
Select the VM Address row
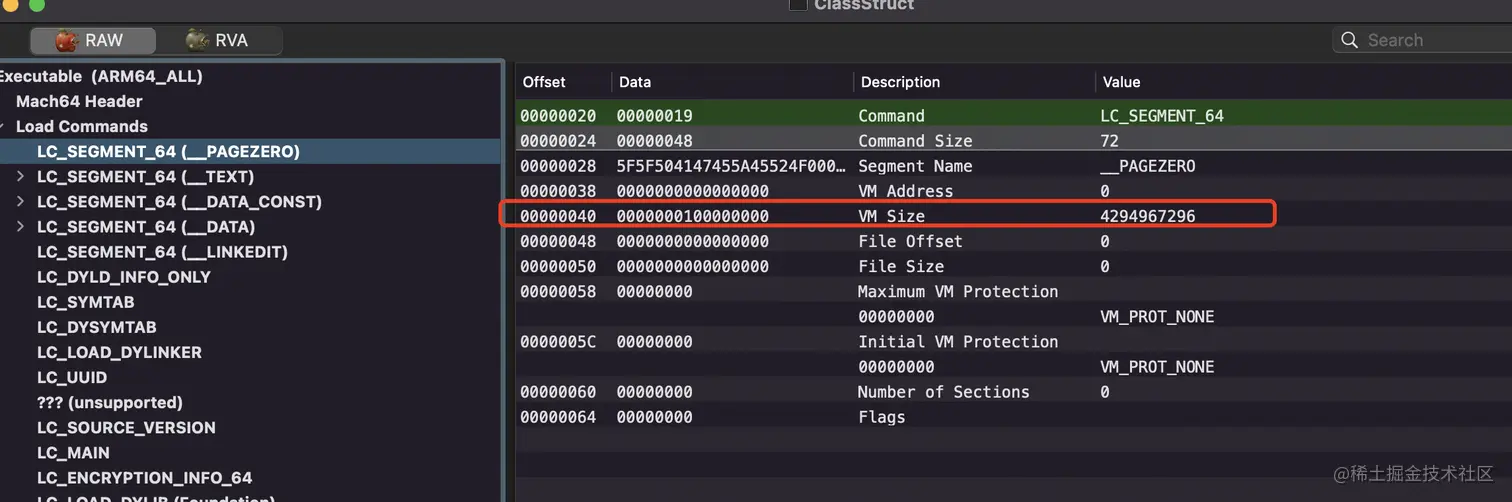tap(1014, 190)
